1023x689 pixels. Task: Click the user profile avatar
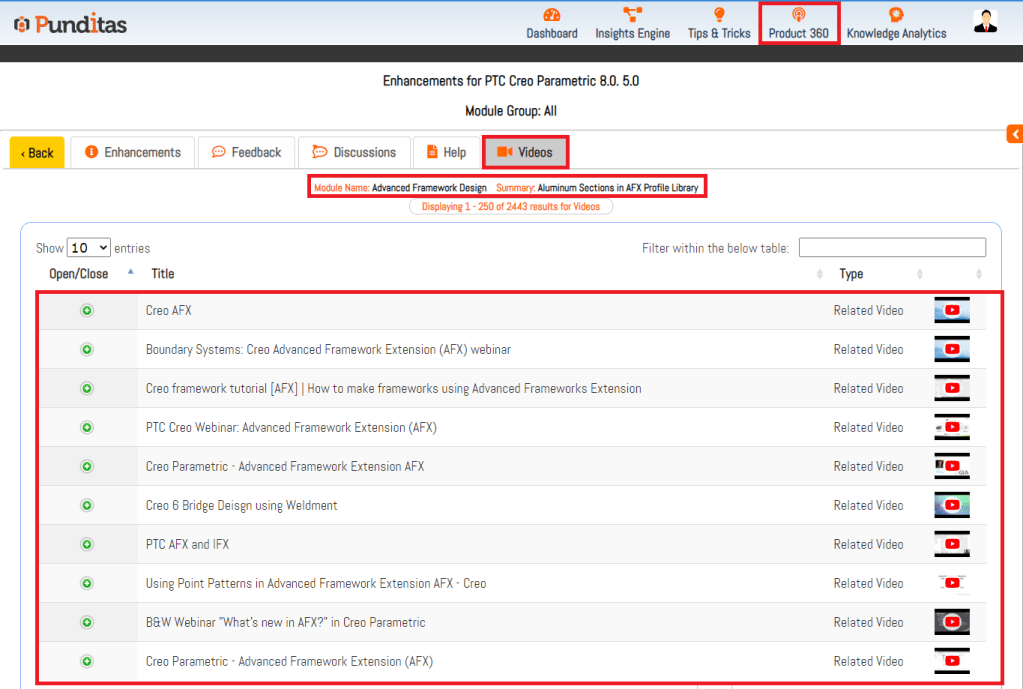(985, 22)
